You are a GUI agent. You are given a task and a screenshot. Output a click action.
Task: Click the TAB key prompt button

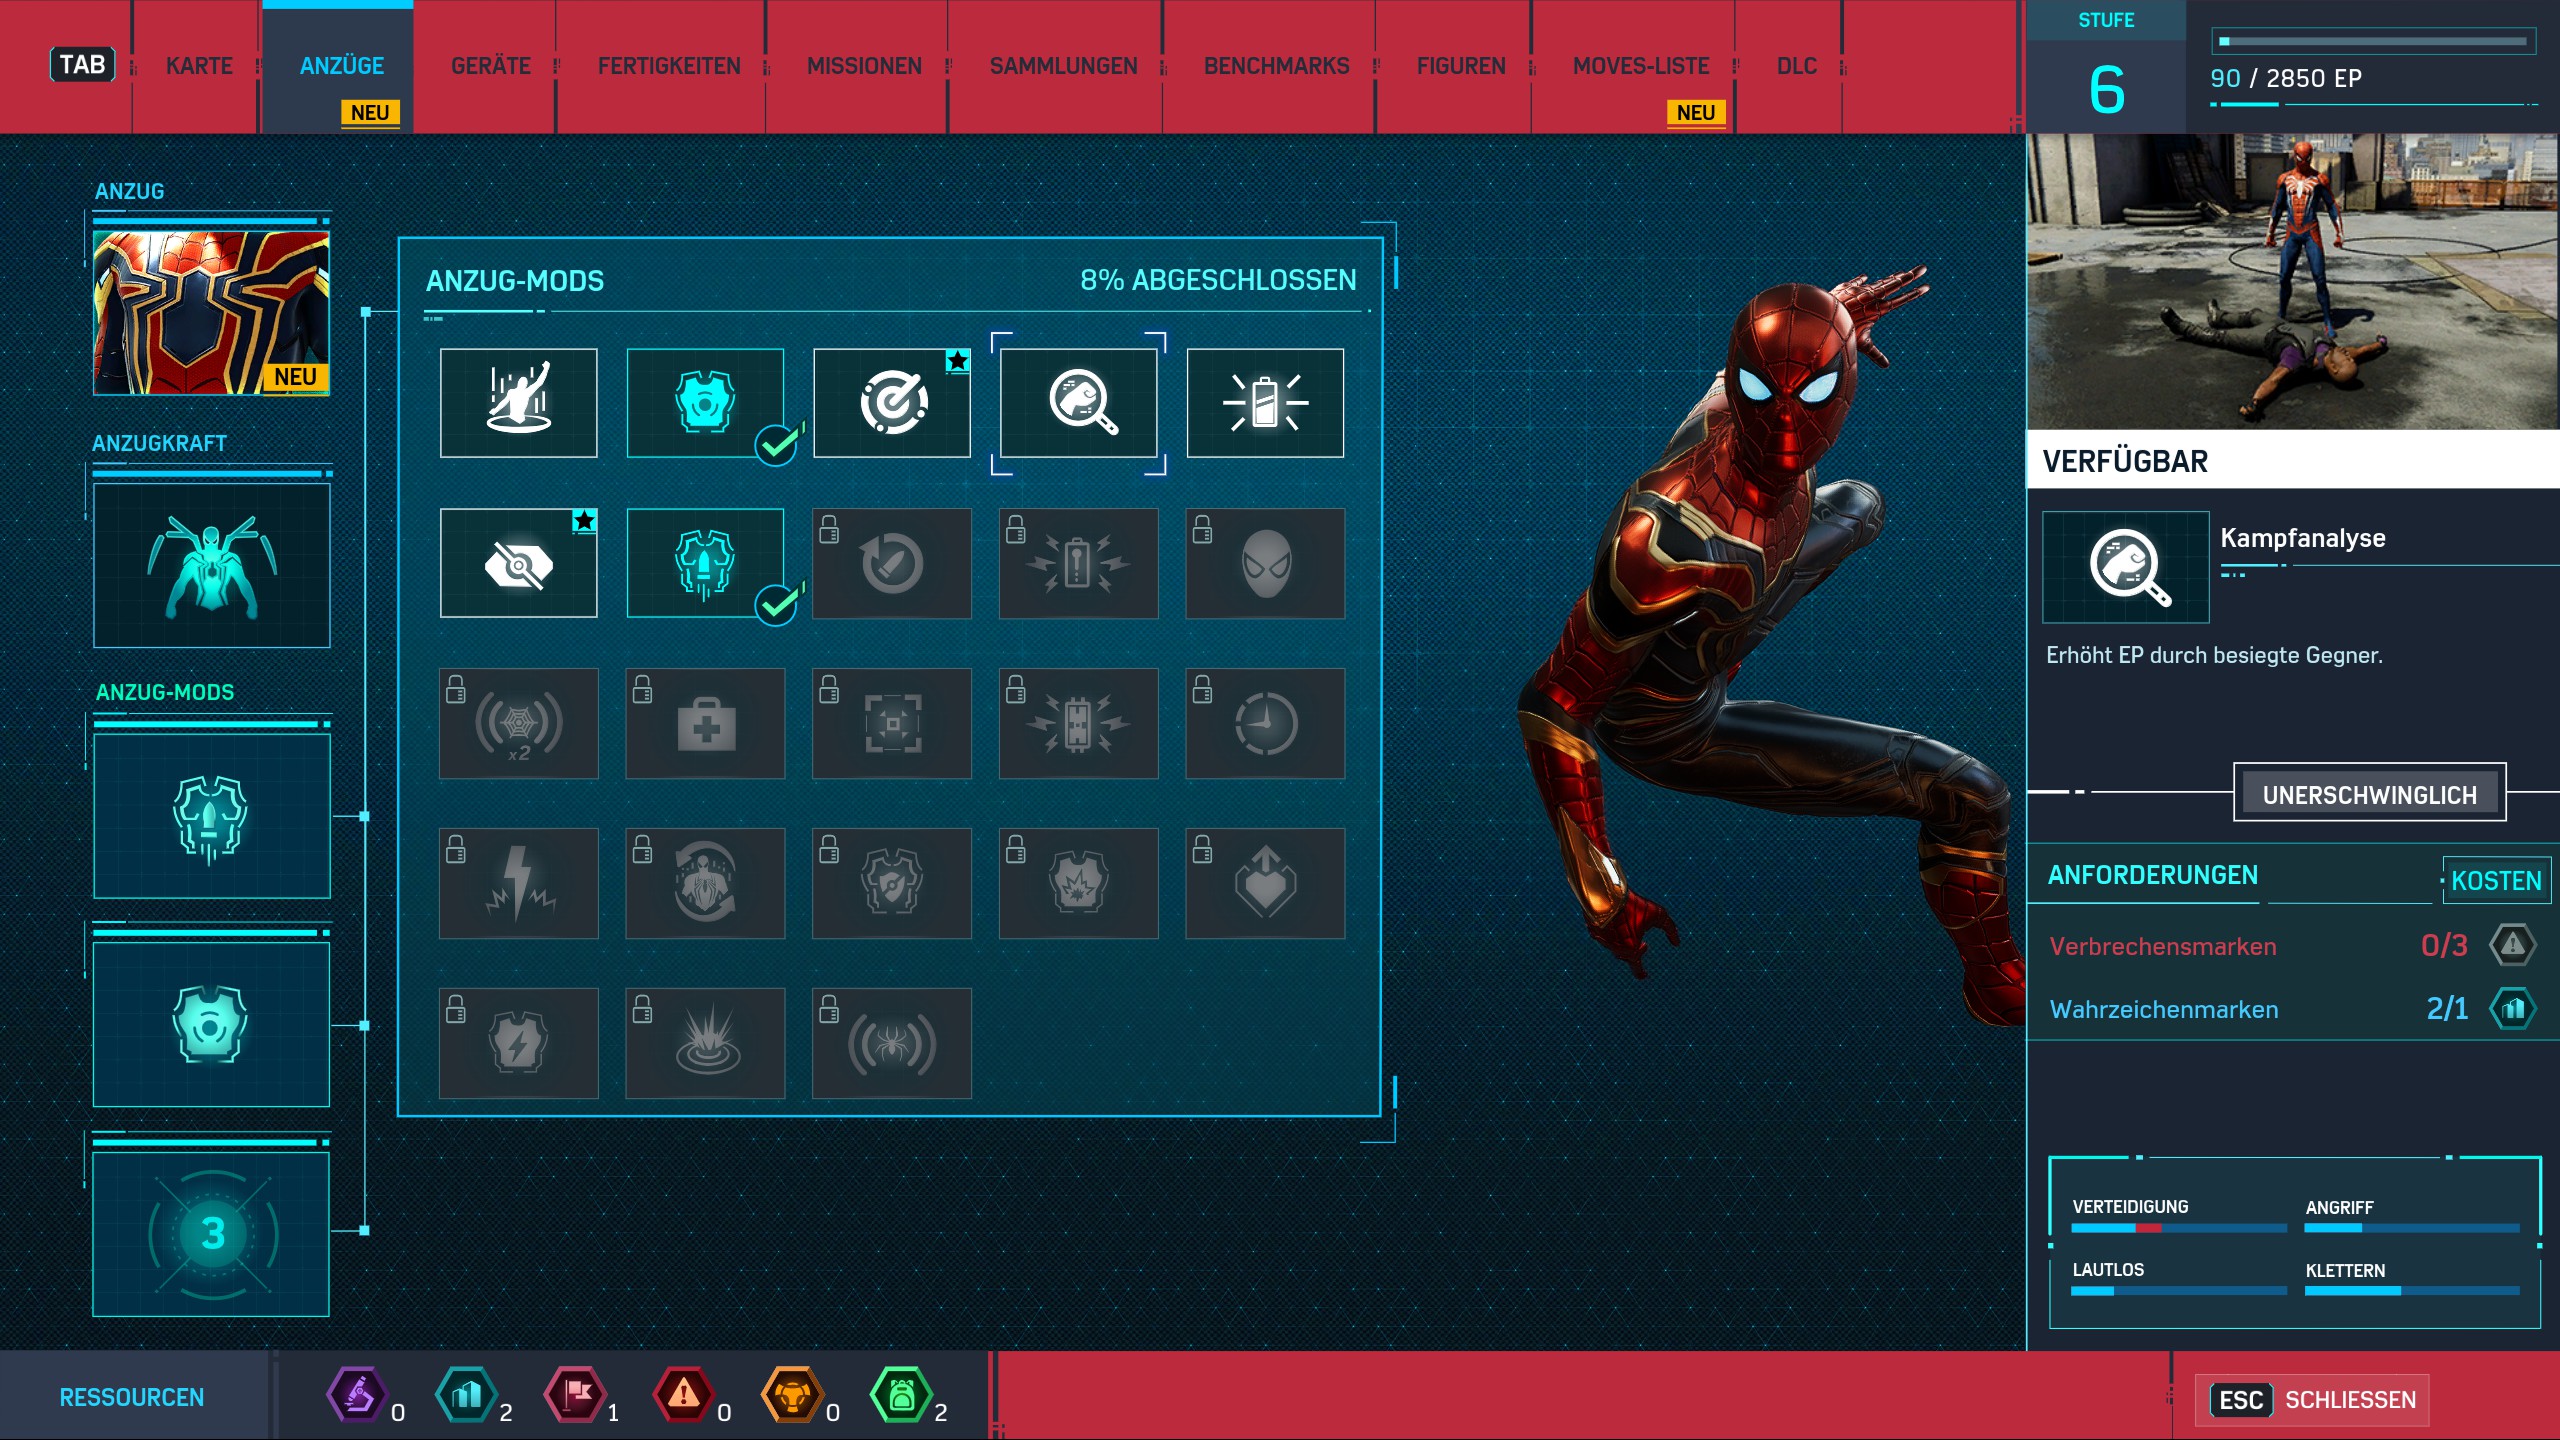(x=82, y=65)
